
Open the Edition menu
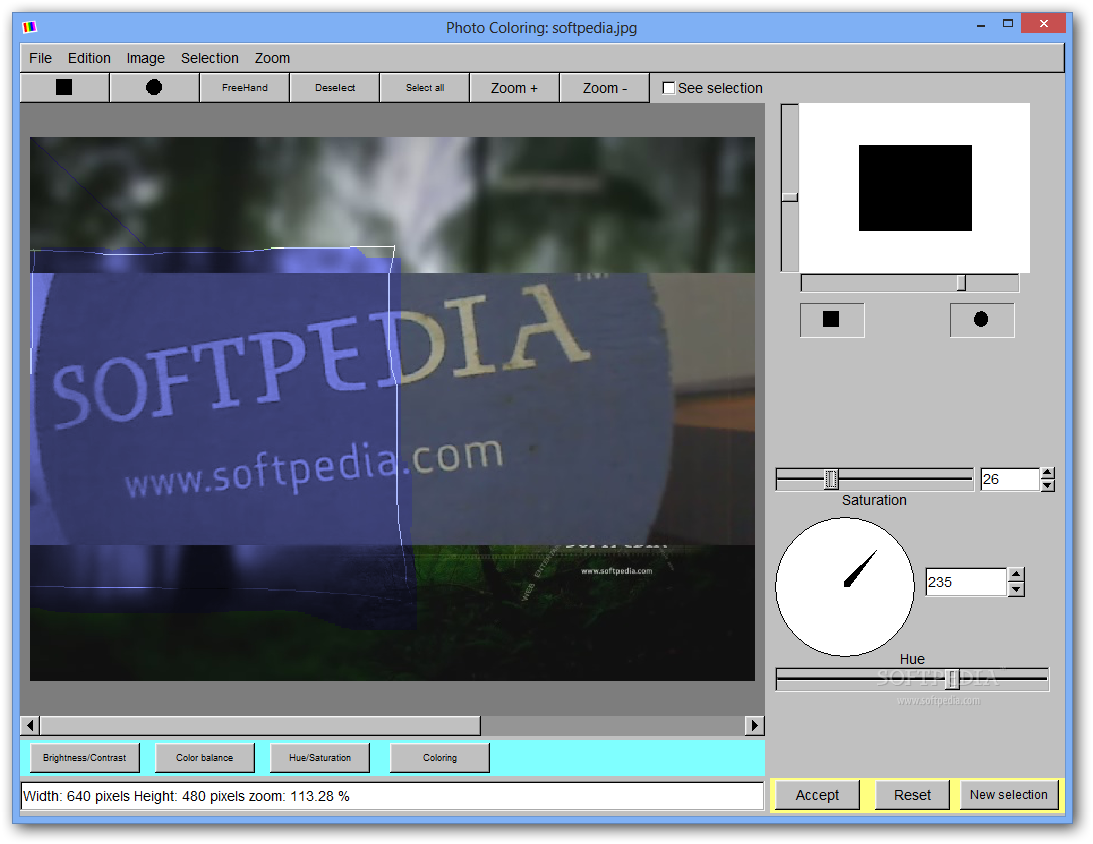89,58
